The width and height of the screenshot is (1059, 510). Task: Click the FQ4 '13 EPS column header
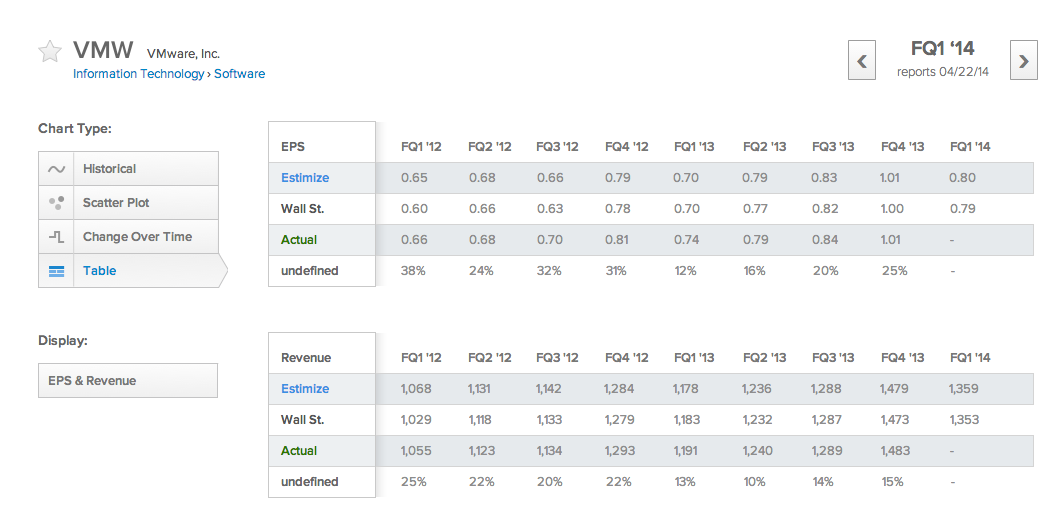[902, 147]
